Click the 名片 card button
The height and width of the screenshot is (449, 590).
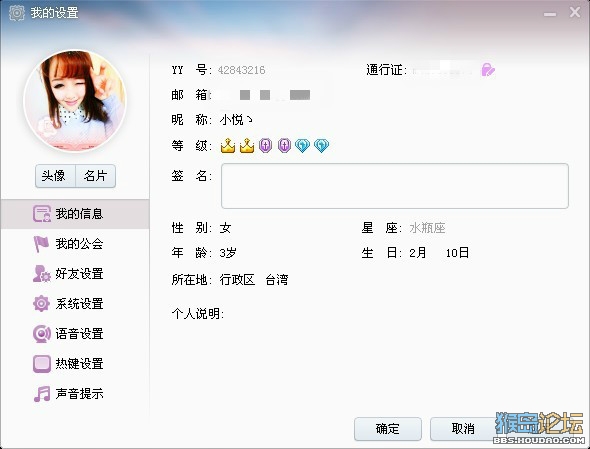tap(96, 176)
